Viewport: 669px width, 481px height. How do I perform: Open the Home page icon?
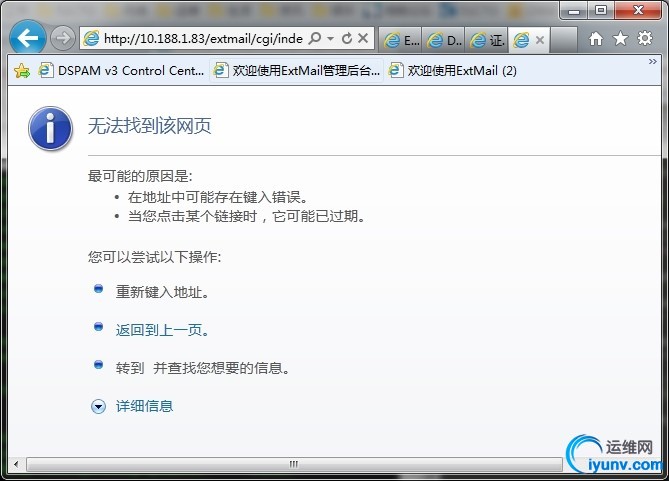tap(596, 39)
